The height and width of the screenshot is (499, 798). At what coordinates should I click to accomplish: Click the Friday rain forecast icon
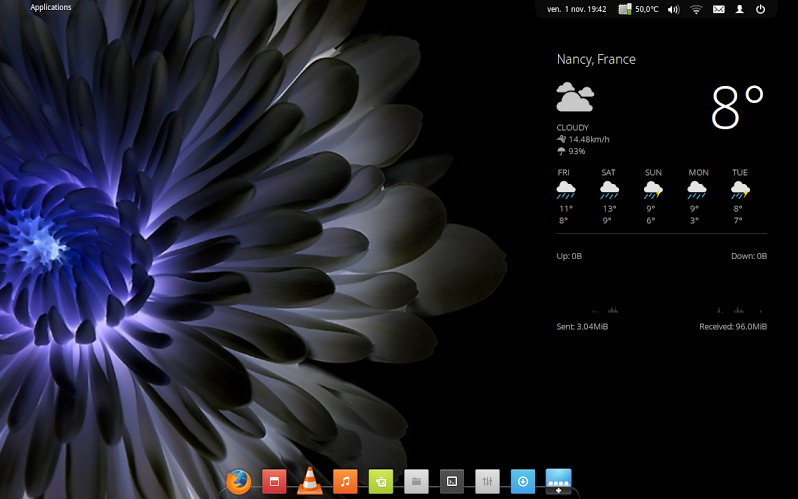tap(565, 190)
